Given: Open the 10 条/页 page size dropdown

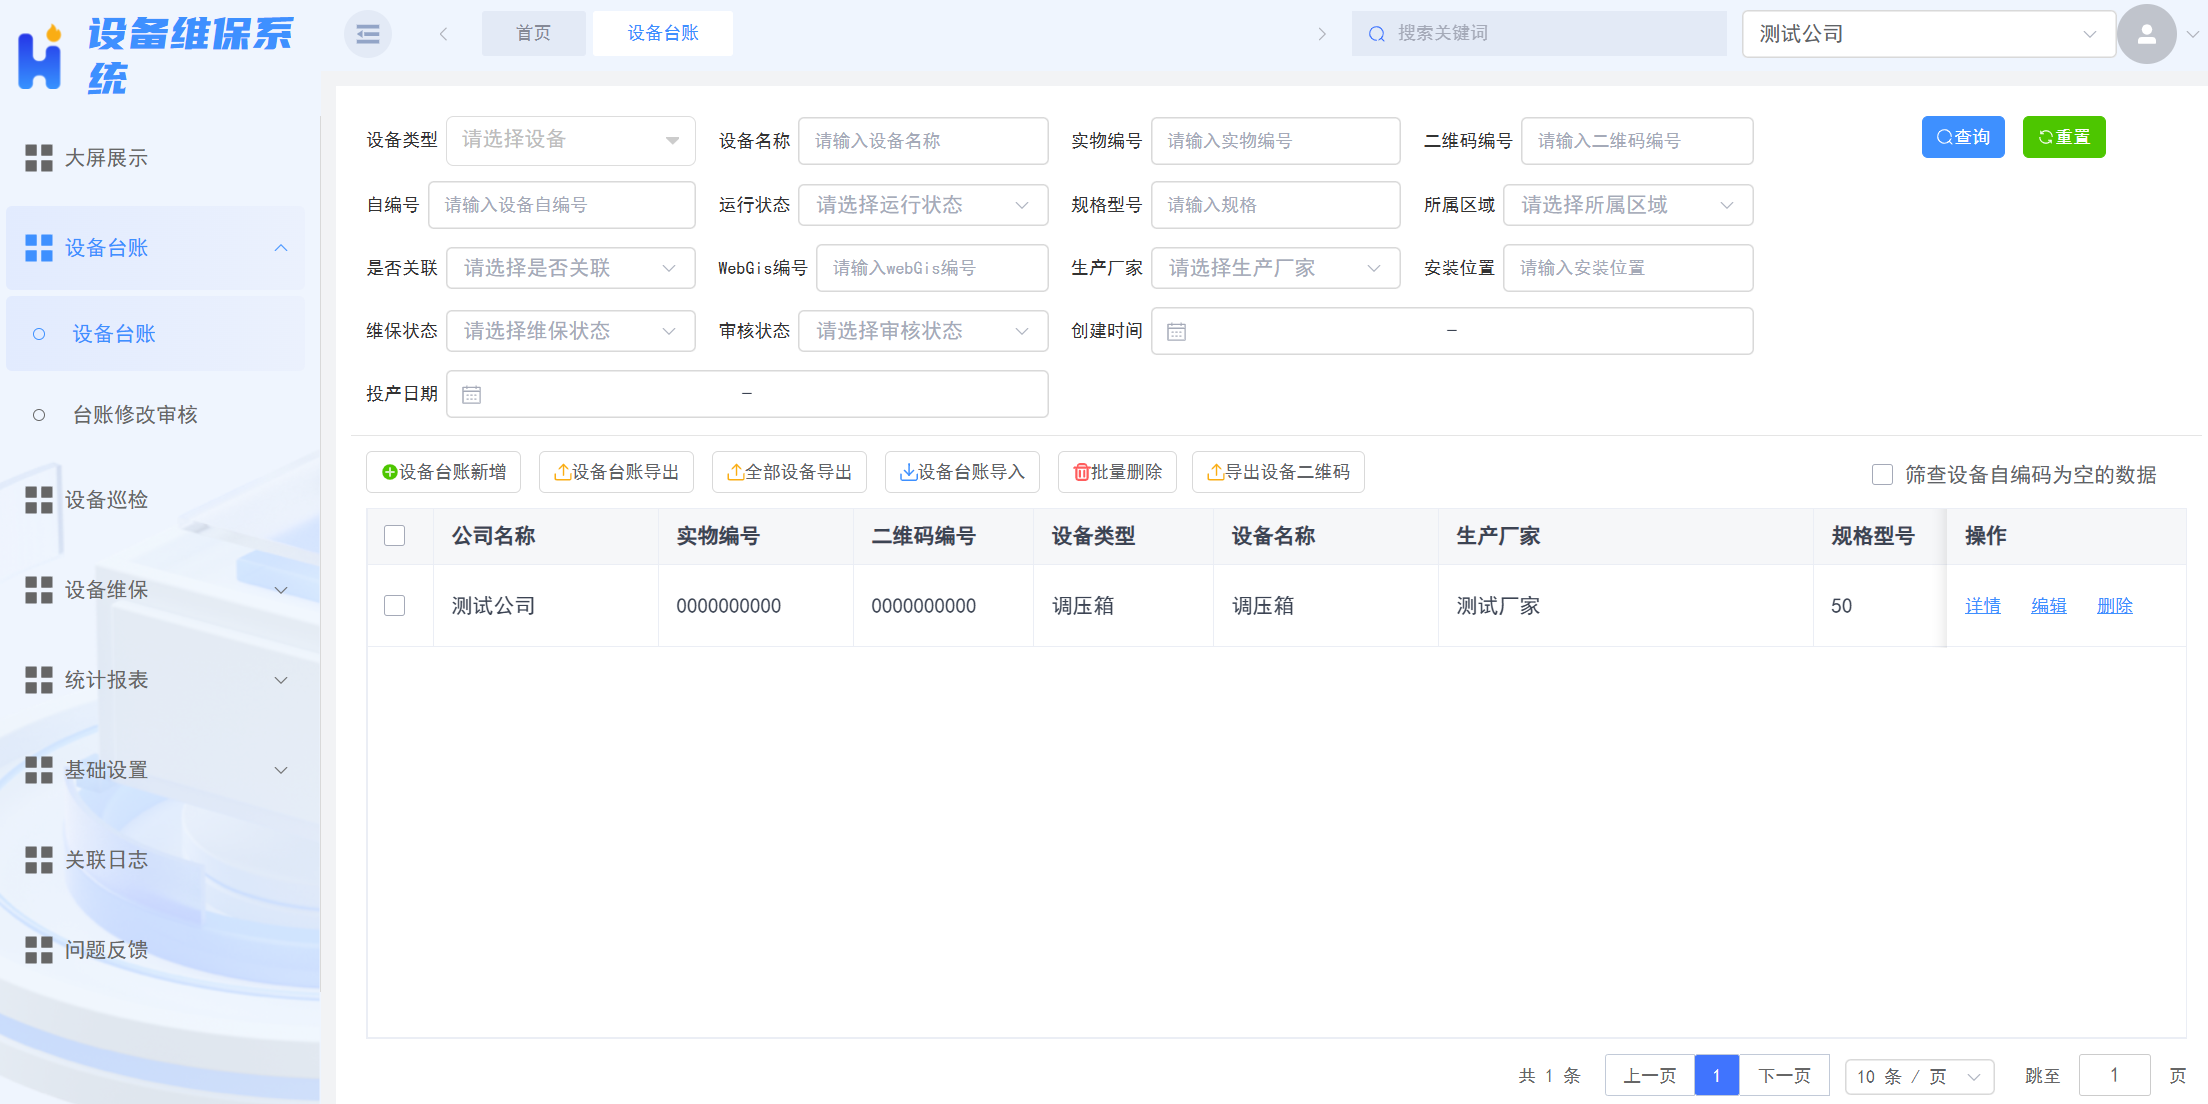Looking at the screenshot, I should [1918, 1075].
